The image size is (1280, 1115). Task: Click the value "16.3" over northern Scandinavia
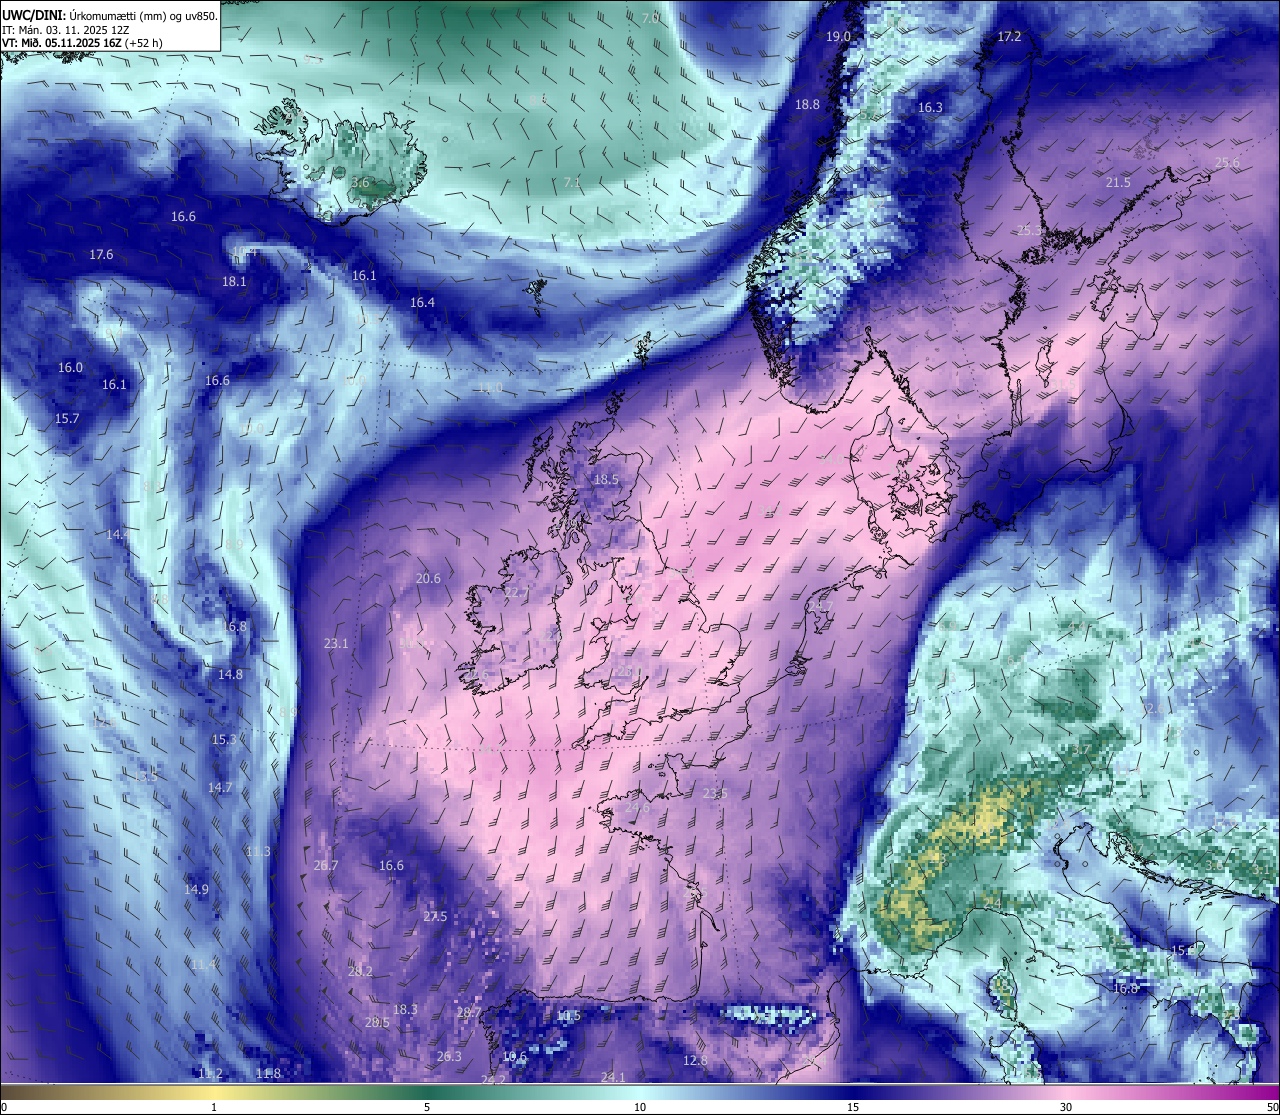tap(930, 107)
